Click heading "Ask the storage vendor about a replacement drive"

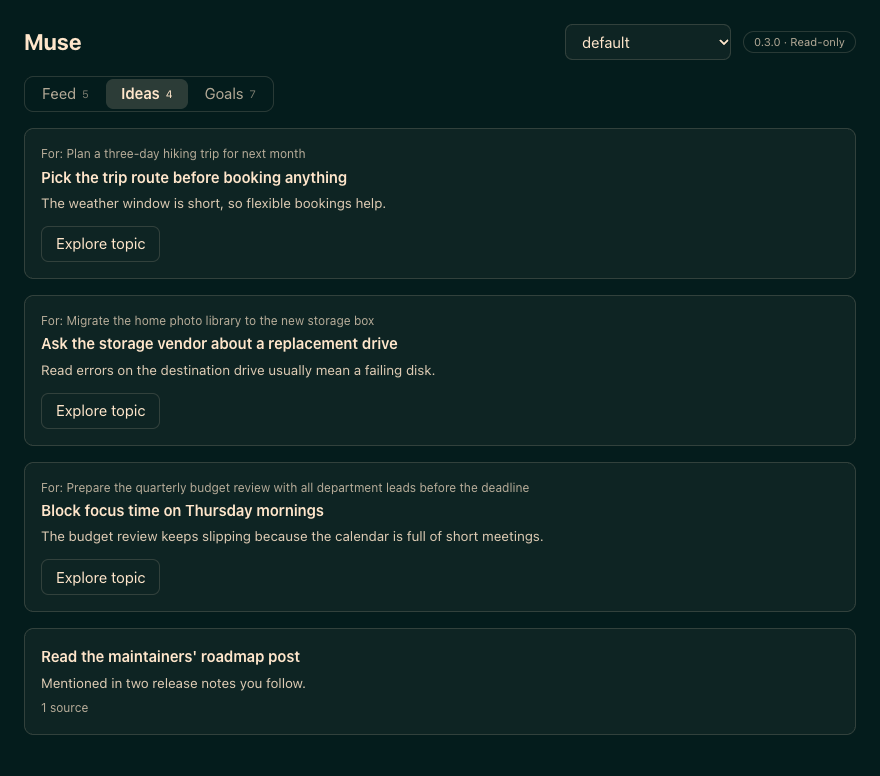tap(219, 343)
